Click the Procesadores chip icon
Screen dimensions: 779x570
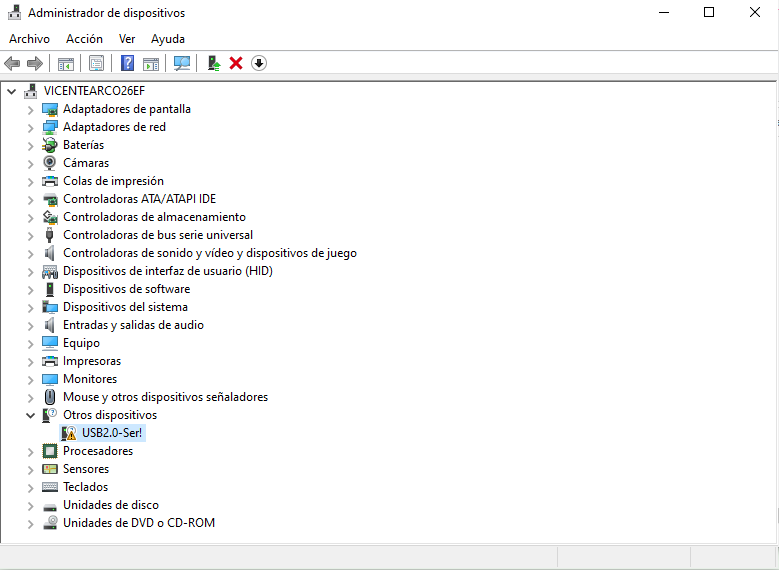coord(50,451)
